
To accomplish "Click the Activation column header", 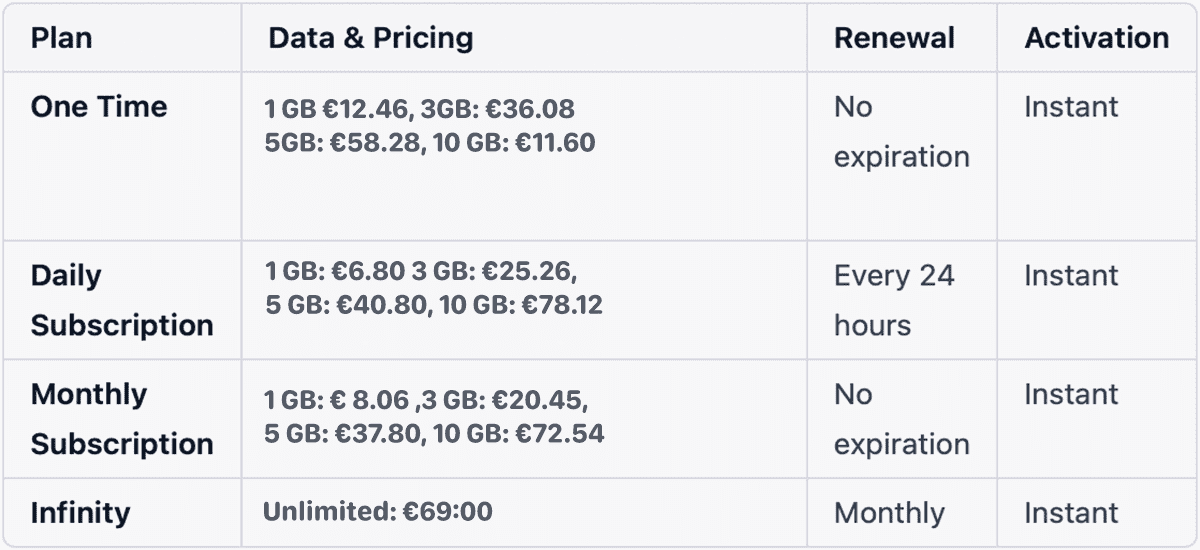I will point(1096,38).
